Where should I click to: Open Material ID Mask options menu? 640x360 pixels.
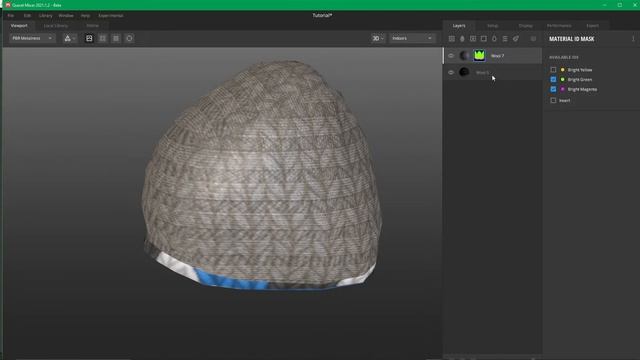[x=633, y=39]
